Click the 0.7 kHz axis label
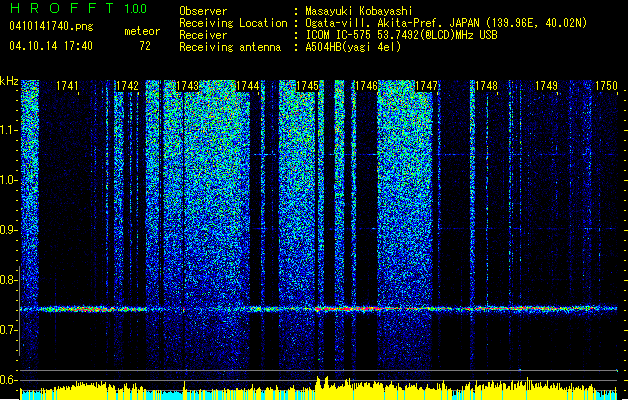The width and height of the screenshot is (629, 400). [9, 330]
